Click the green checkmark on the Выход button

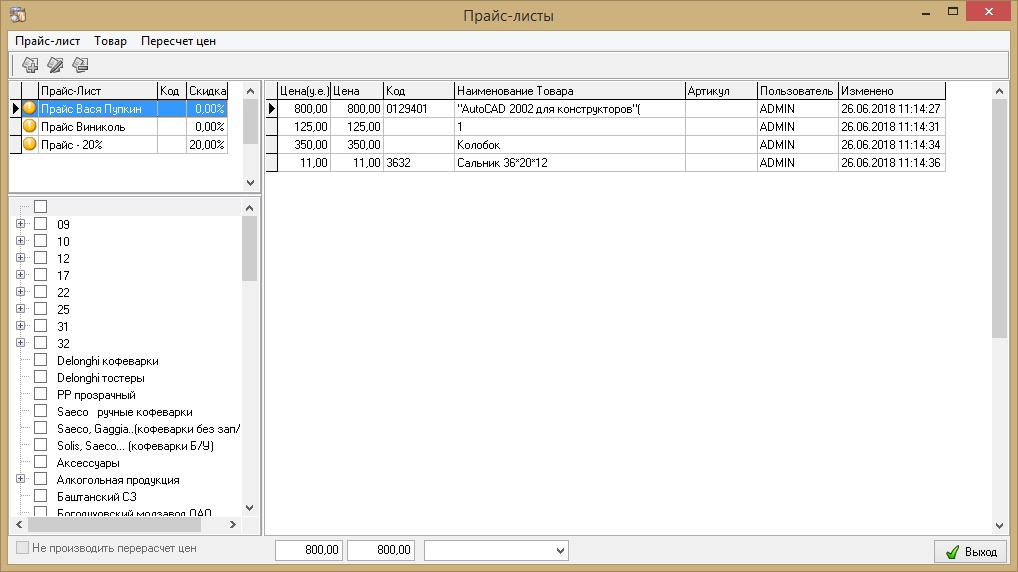pyautogui.click(x=951, y=551)
